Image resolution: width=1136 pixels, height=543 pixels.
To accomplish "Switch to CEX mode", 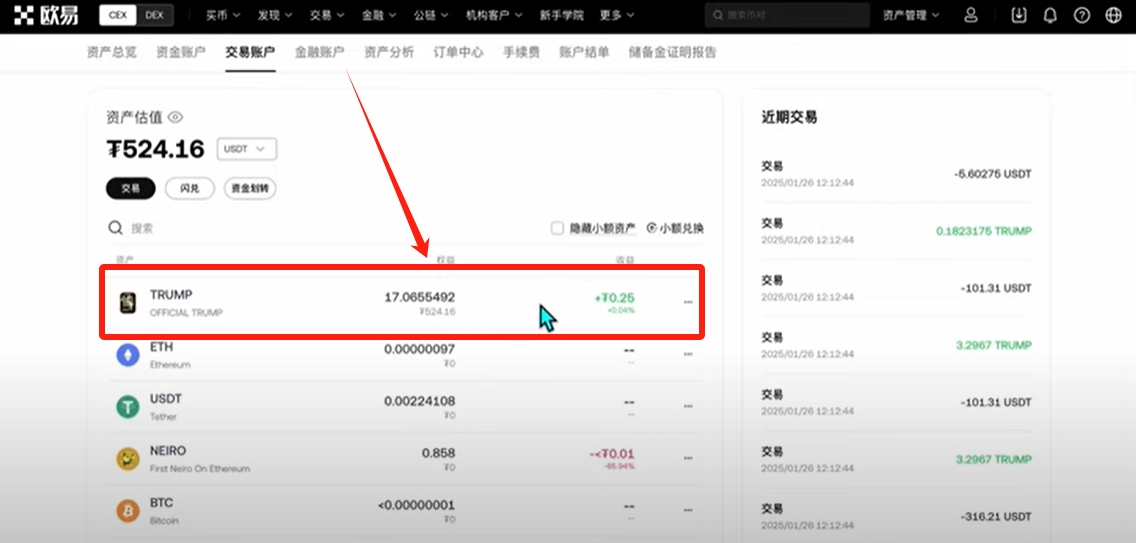I will pyautogui.click(x=117, y=15).
